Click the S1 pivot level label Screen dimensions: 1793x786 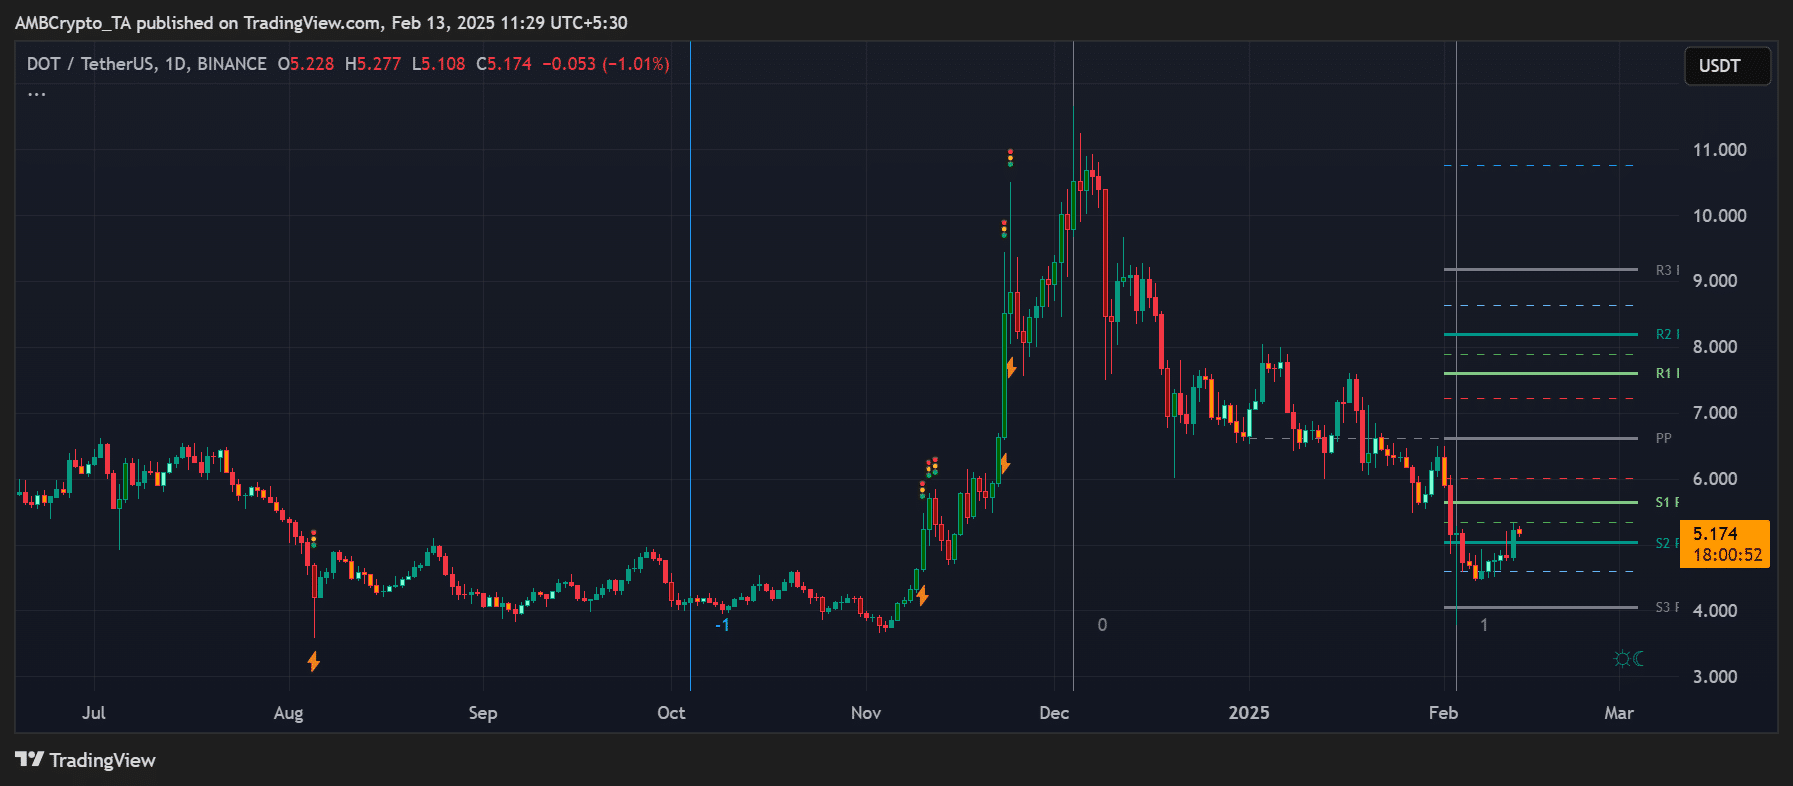1666,502
